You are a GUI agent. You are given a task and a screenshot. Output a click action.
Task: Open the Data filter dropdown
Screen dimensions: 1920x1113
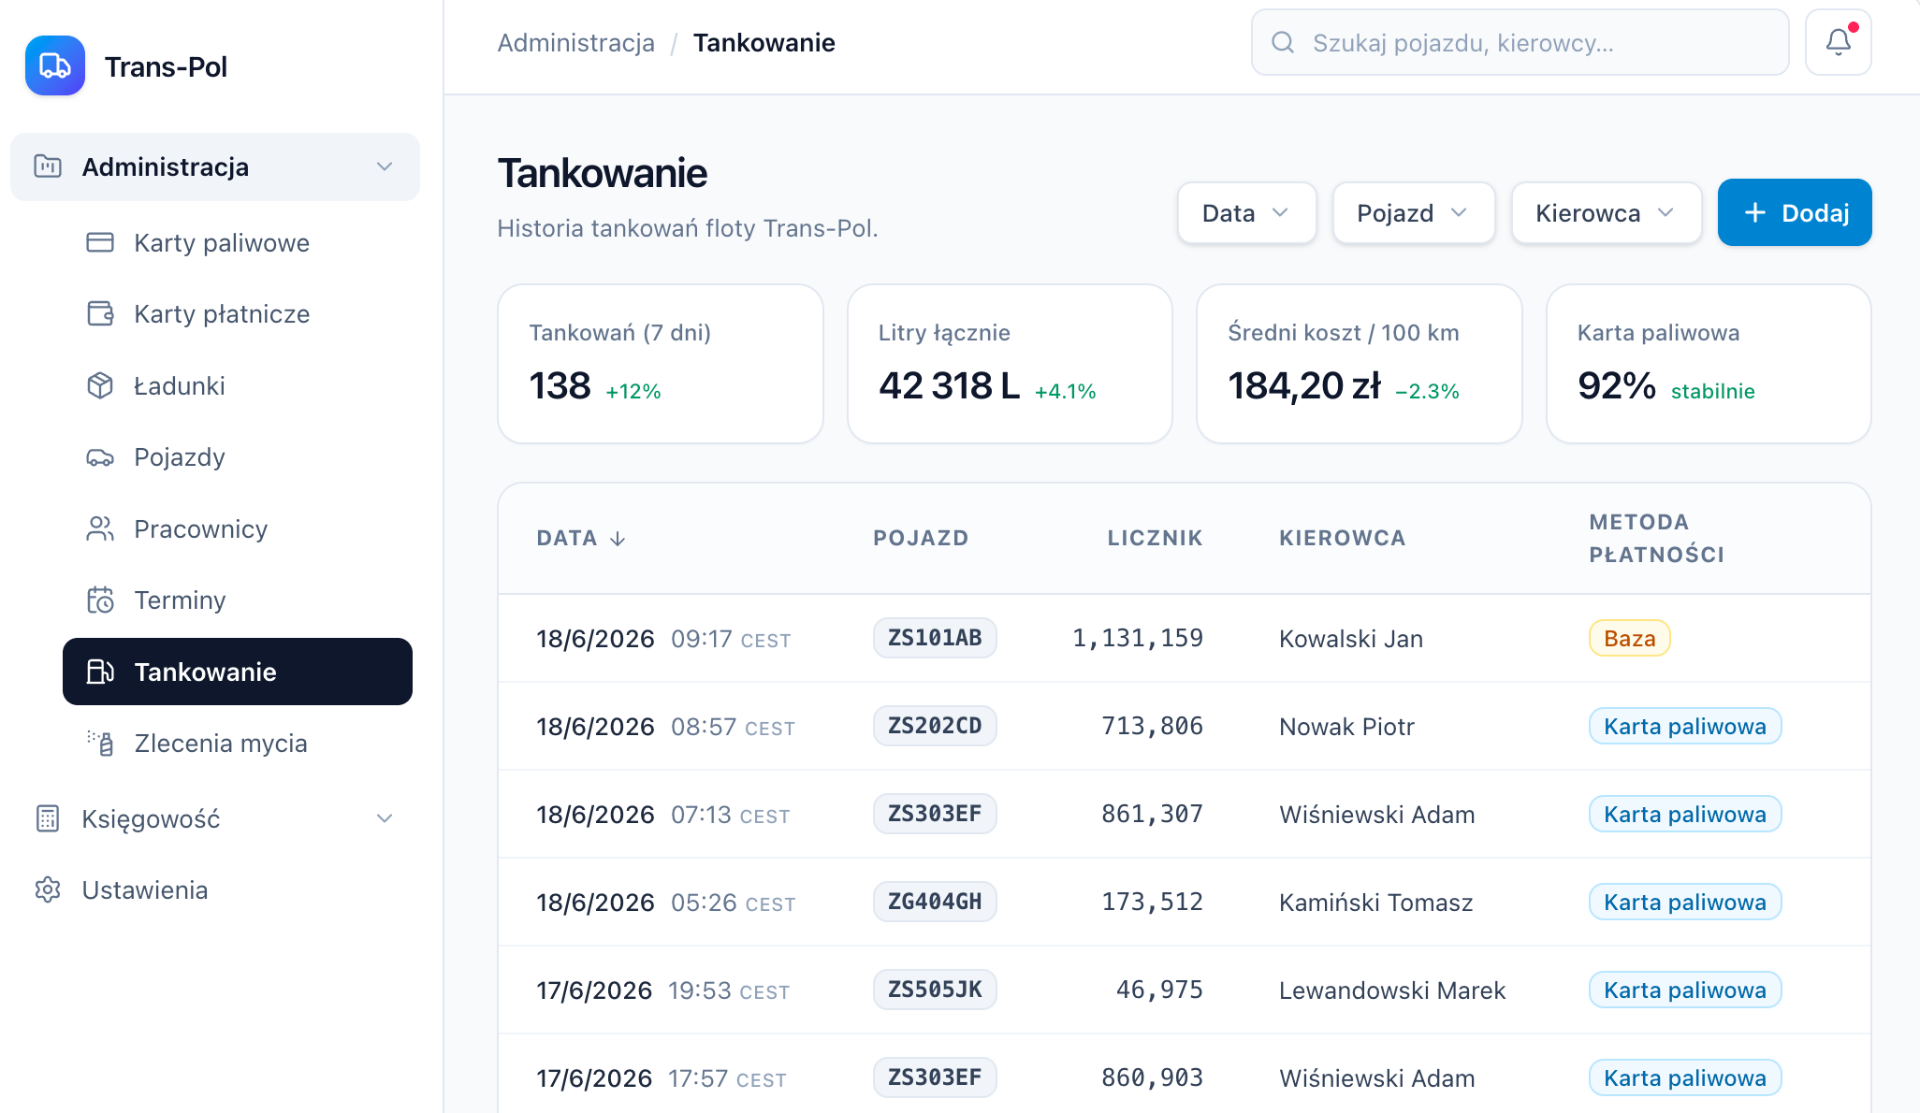(x=1246, y=213)
